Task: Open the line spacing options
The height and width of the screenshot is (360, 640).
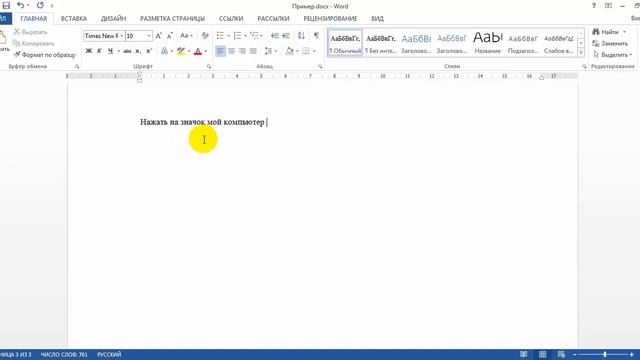Action: (x=268, y=51)
